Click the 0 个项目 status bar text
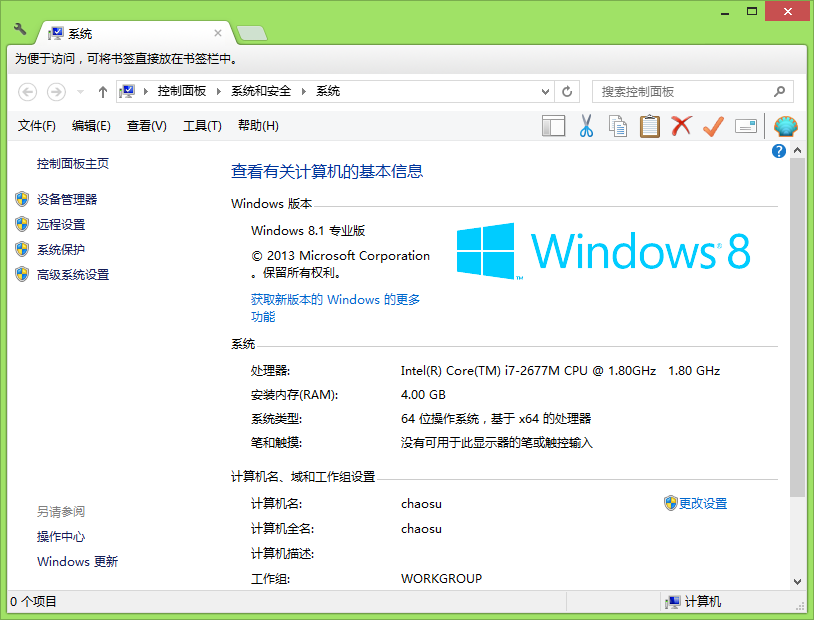814x620 pixels. pos(33,602)
